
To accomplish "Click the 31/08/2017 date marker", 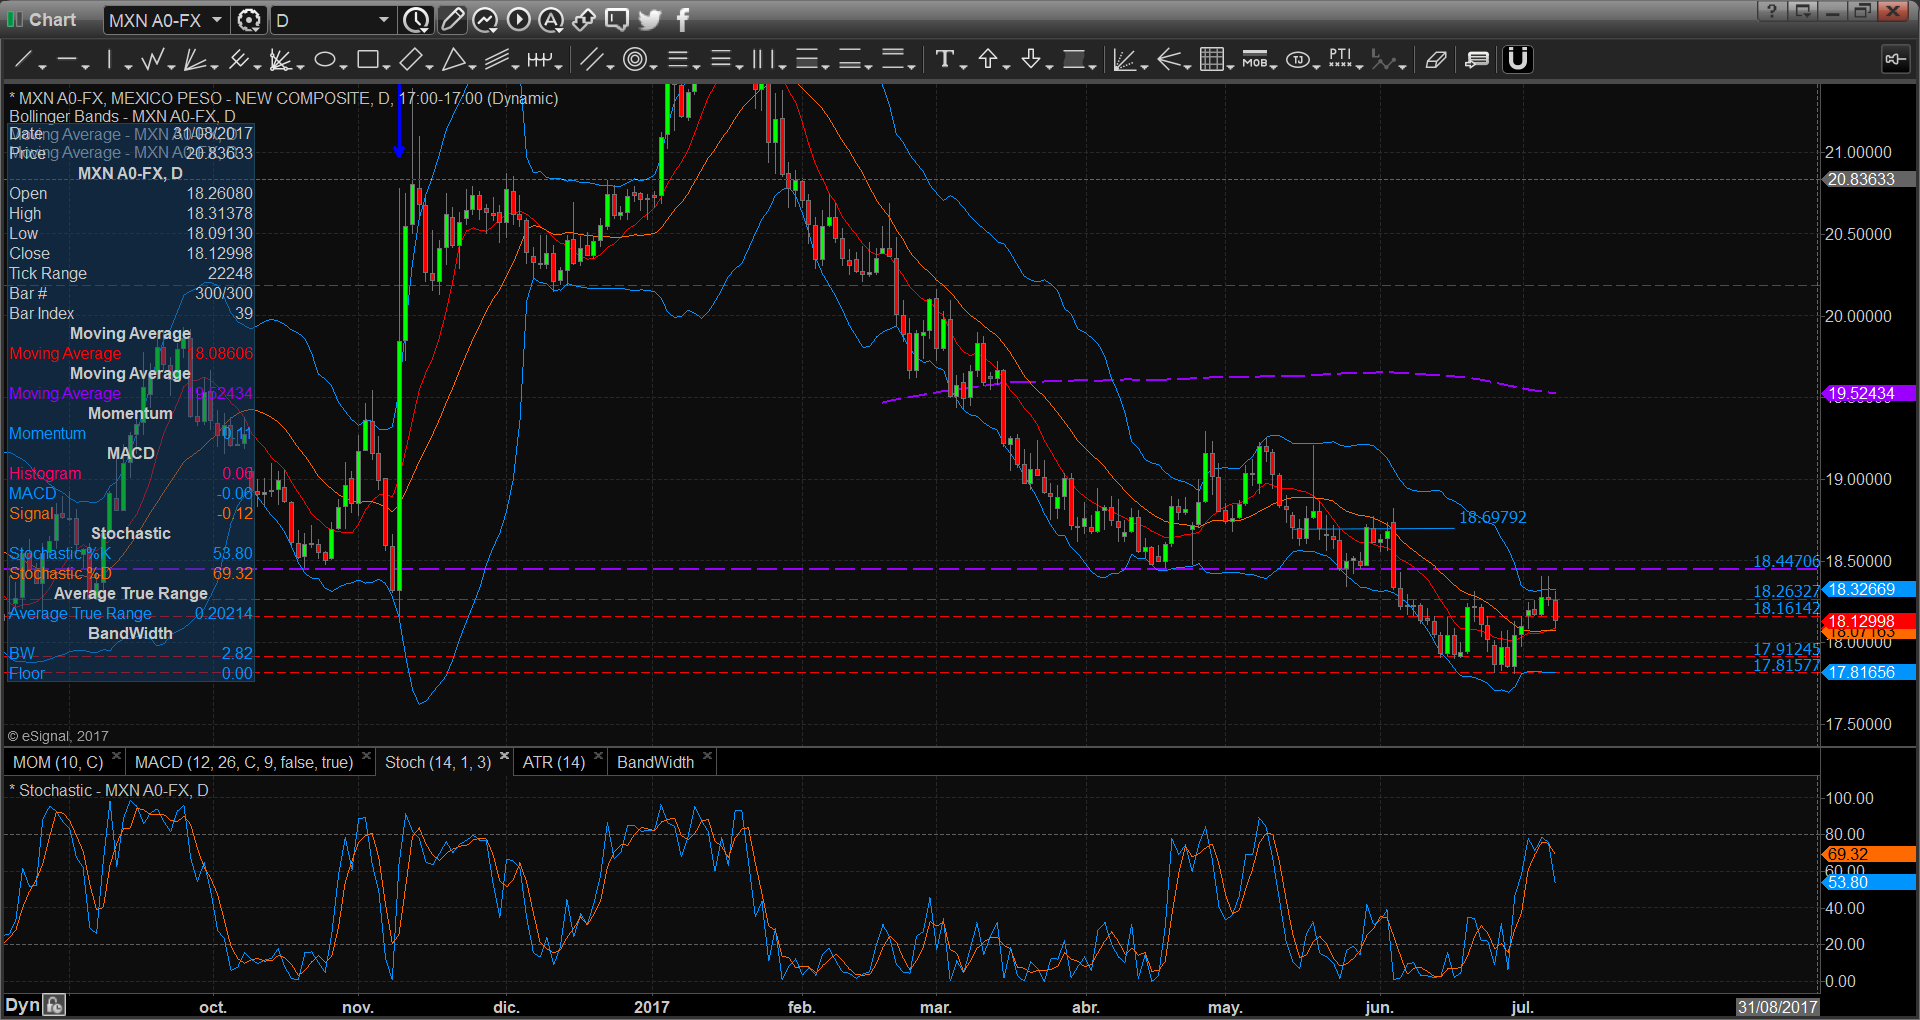I will tap(1777, 1007).
